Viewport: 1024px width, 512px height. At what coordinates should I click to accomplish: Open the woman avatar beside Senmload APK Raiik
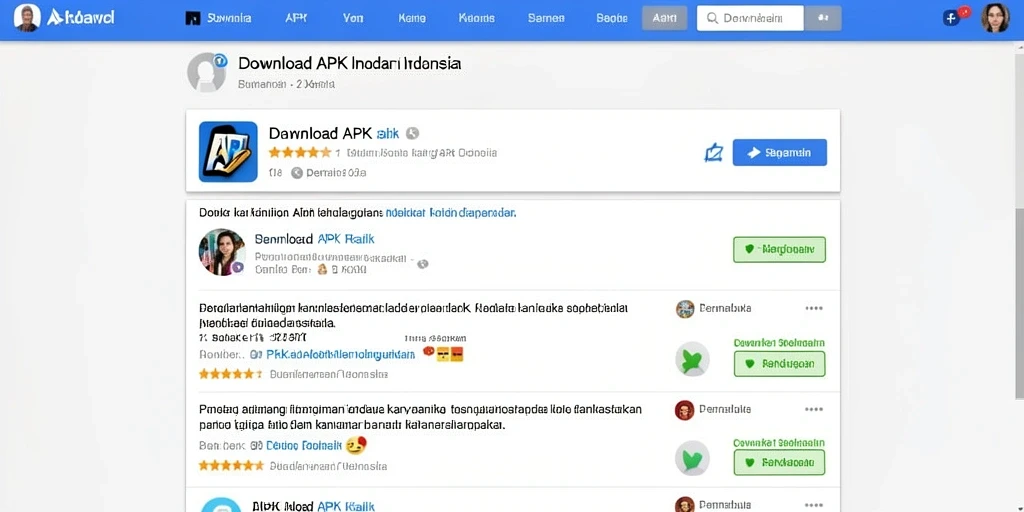[222, 252]
